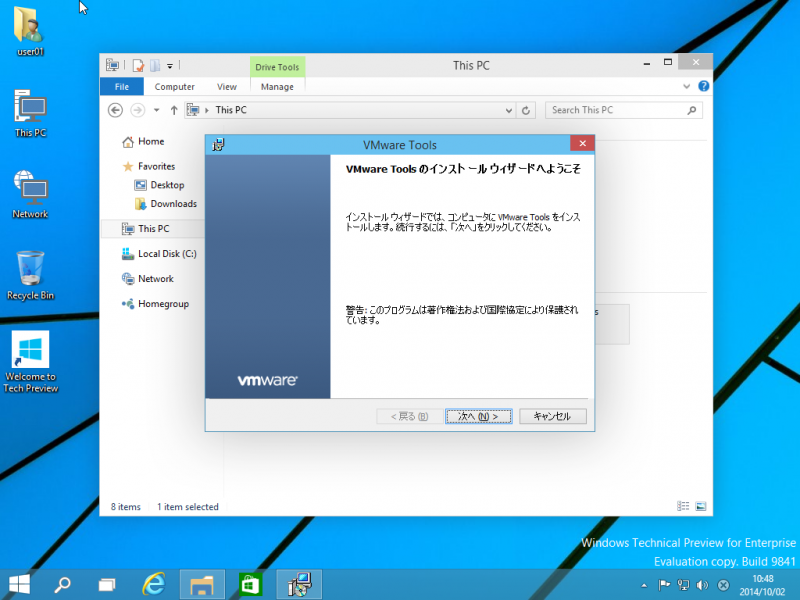Image resolution: width=800 pixels, height=600 pixels.
Task: Click the Explorer Help question mark icon
Action: click(x=703, y=87)
